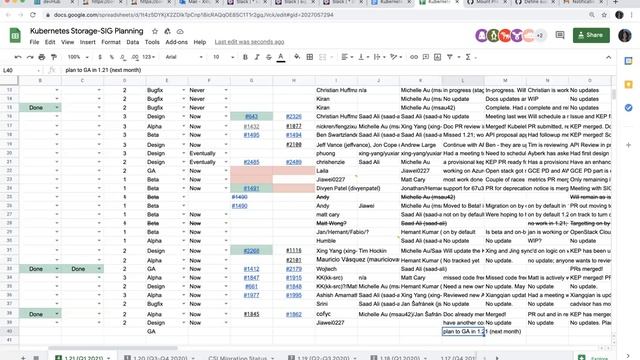This screenshot has height=360, width=640.
Task: Click the green Share button
Action: (591, 36)
